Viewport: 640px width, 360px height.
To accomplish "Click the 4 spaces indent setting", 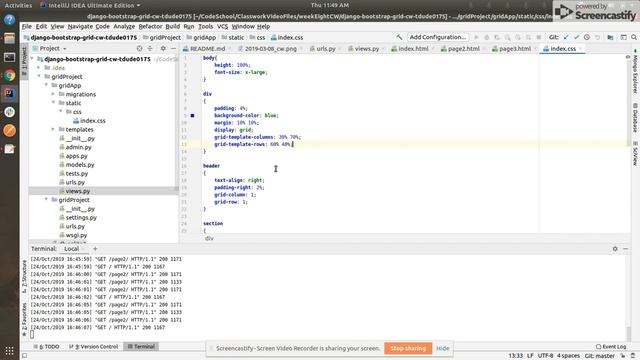I will [568, 356].
